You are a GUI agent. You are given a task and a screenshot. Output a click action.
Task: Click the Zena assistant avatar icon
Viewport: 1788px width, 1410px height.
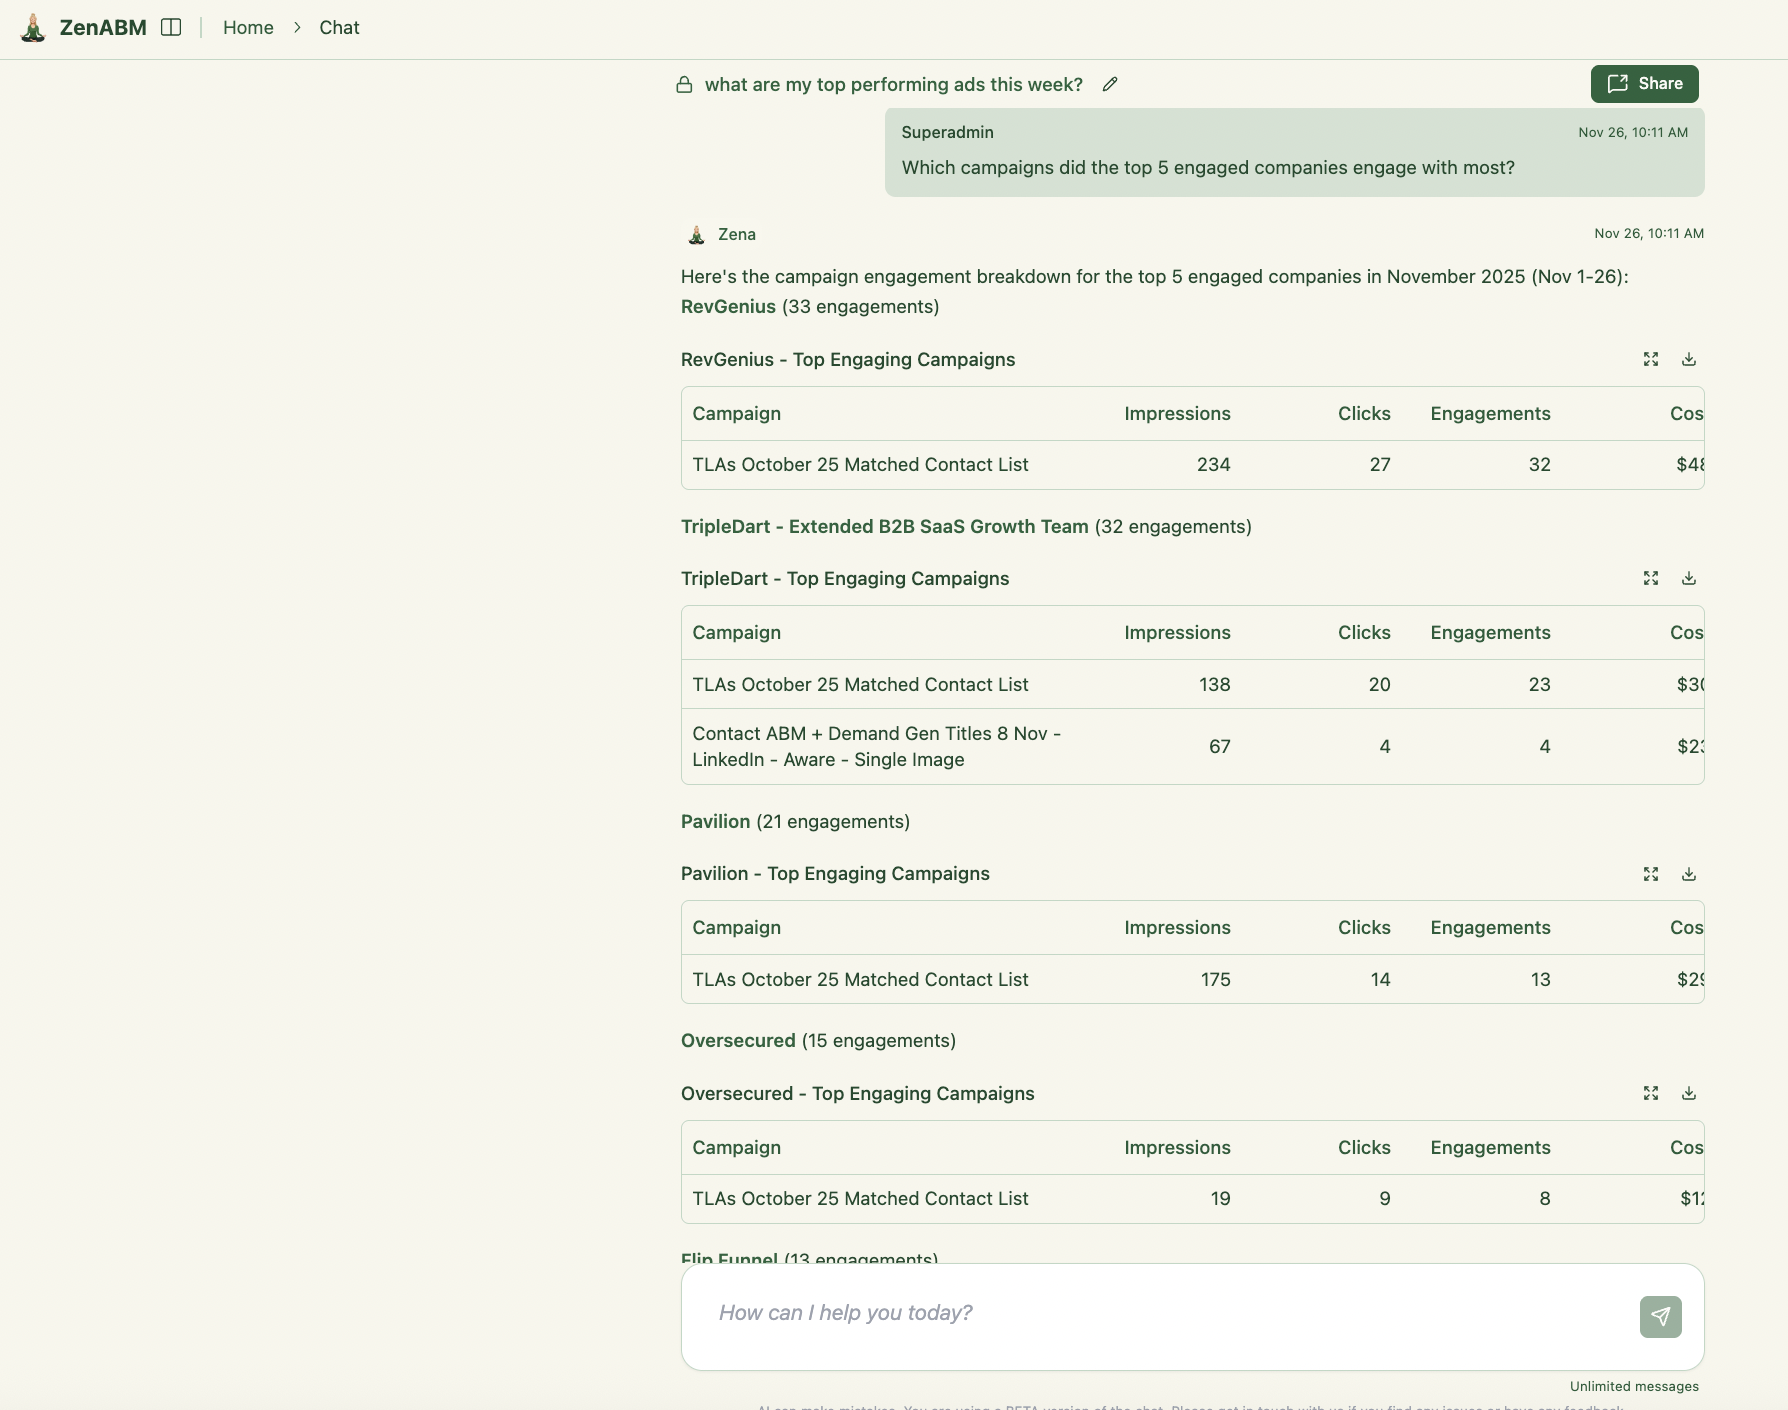point(696,234)
